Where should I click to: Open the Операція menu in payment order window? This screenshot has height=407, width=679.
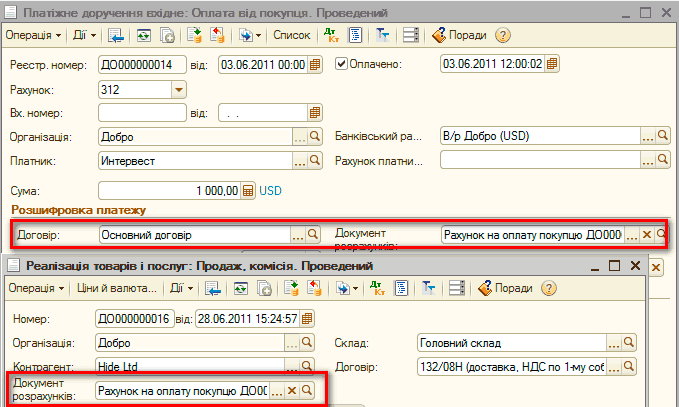pos(32,35)
